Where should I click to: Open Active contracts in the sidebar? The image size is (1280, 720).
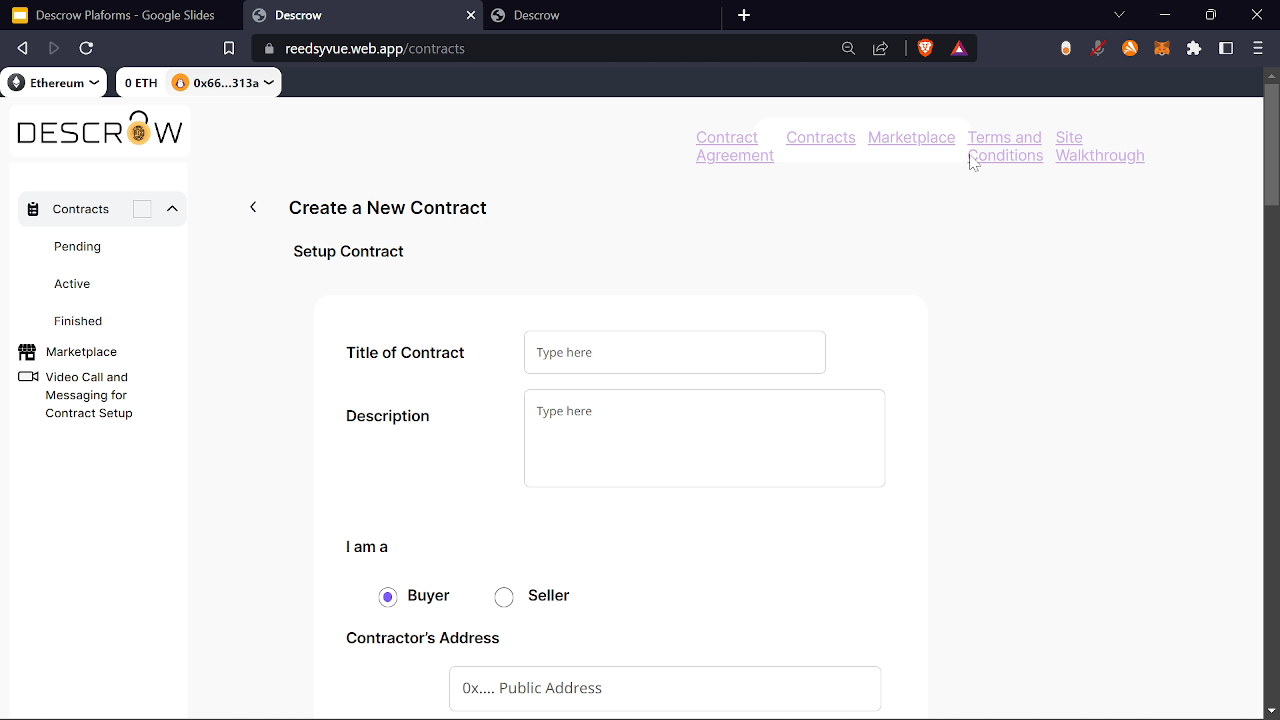point(72,284)
